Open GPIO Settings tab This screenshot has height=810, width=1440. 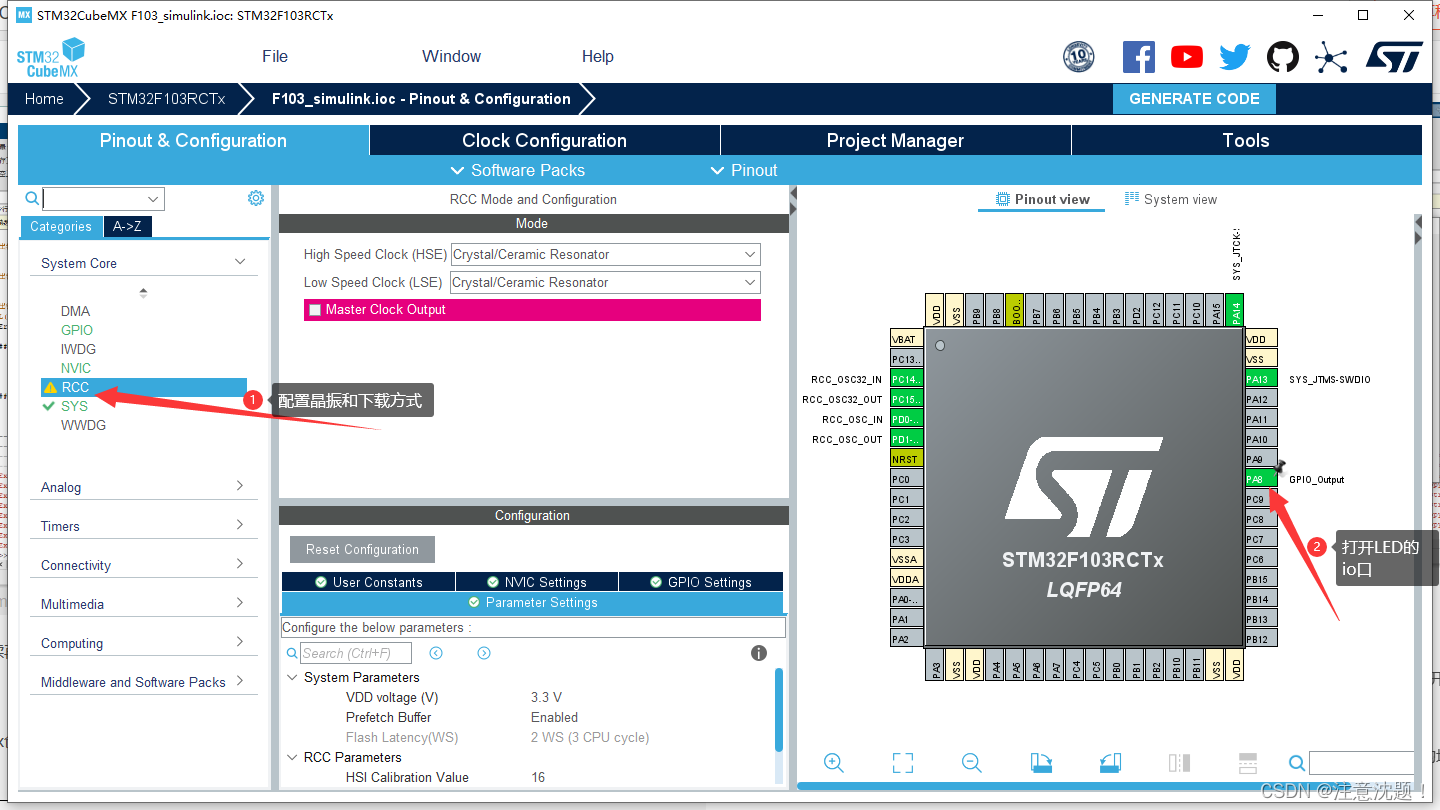[x=701, y=582]
